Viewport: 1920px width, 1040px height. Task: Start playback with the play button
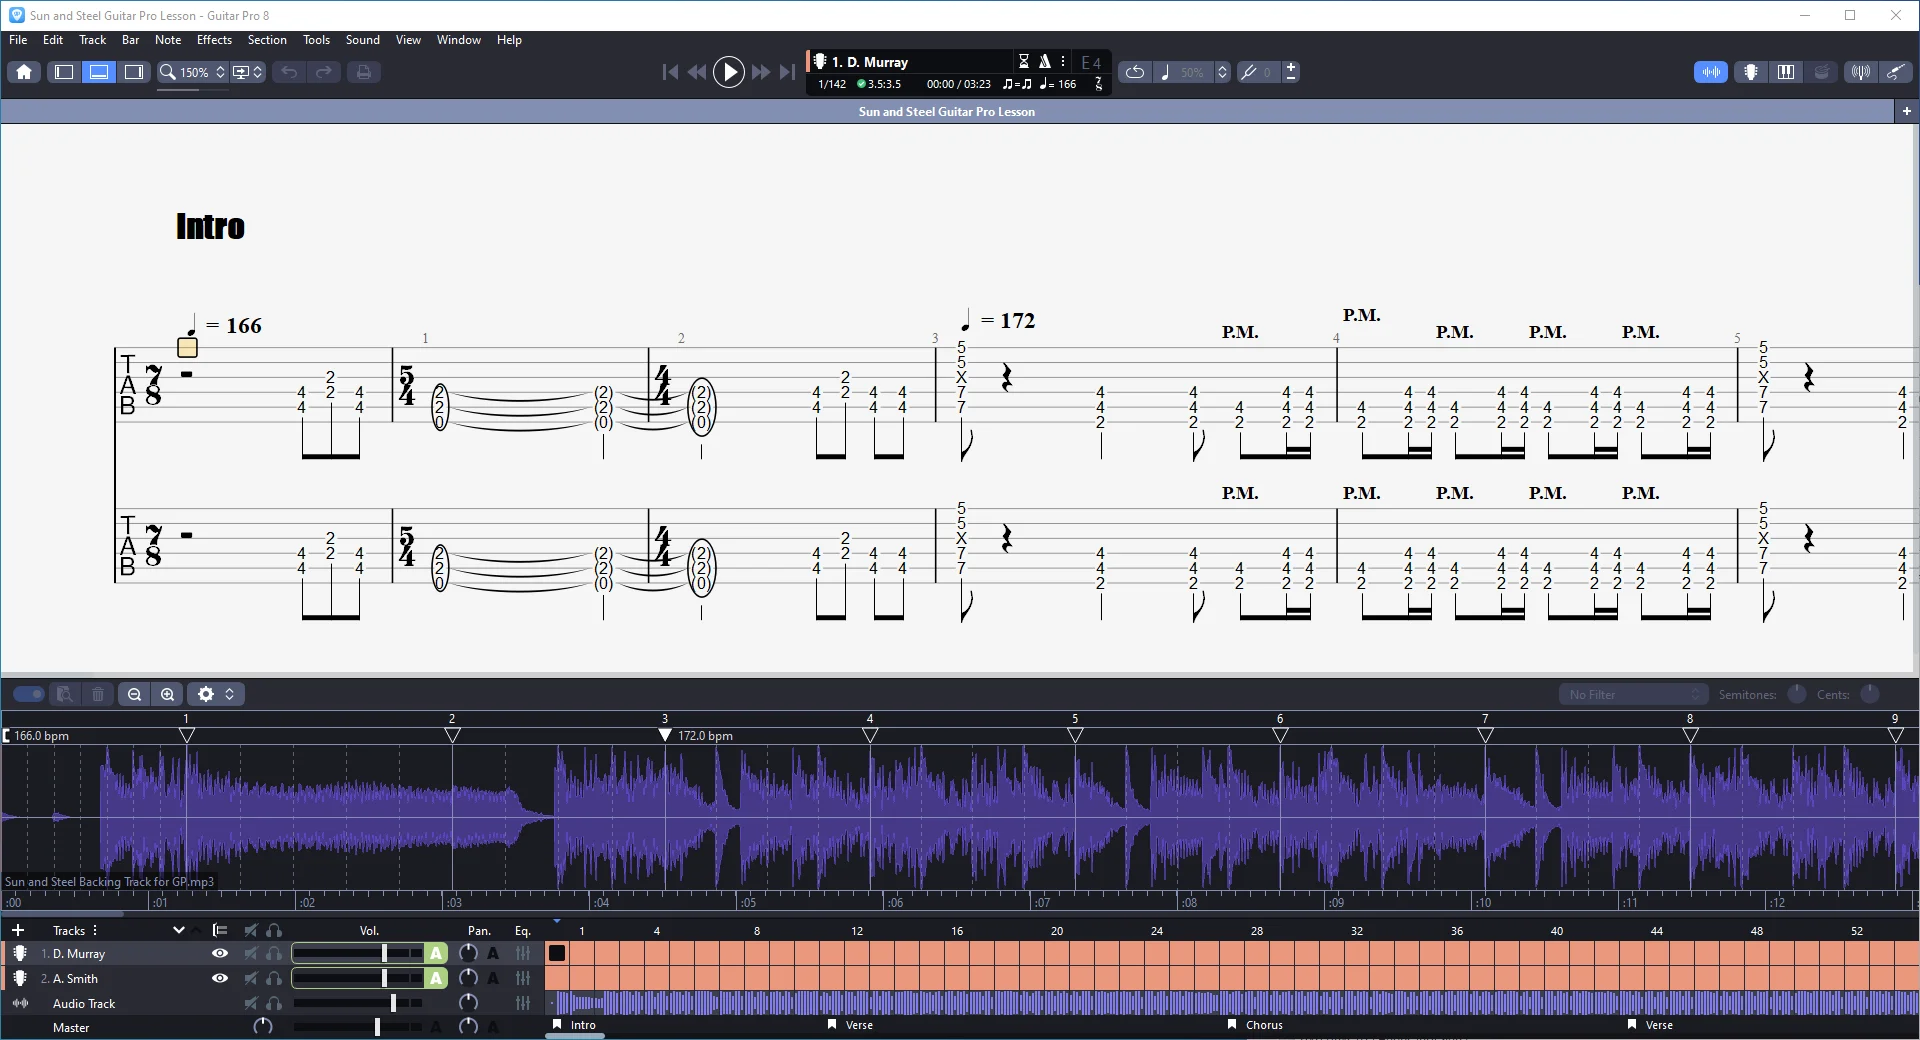click(x=729, y=72)
